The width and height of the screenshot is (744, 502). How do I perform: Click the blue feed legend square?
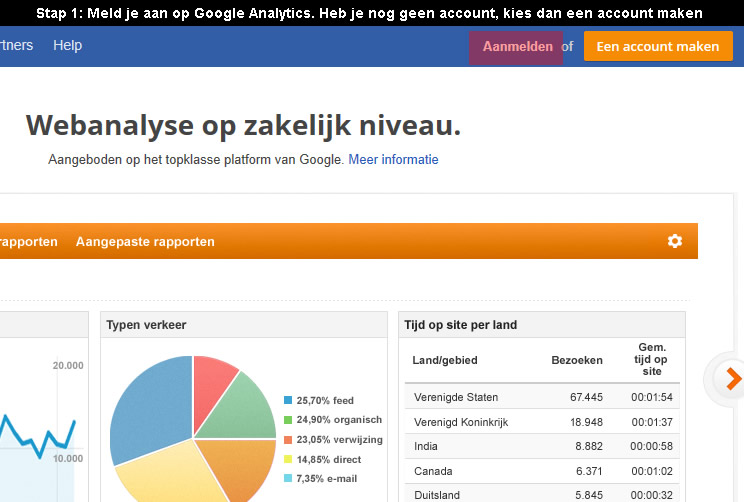click(288, 400)
